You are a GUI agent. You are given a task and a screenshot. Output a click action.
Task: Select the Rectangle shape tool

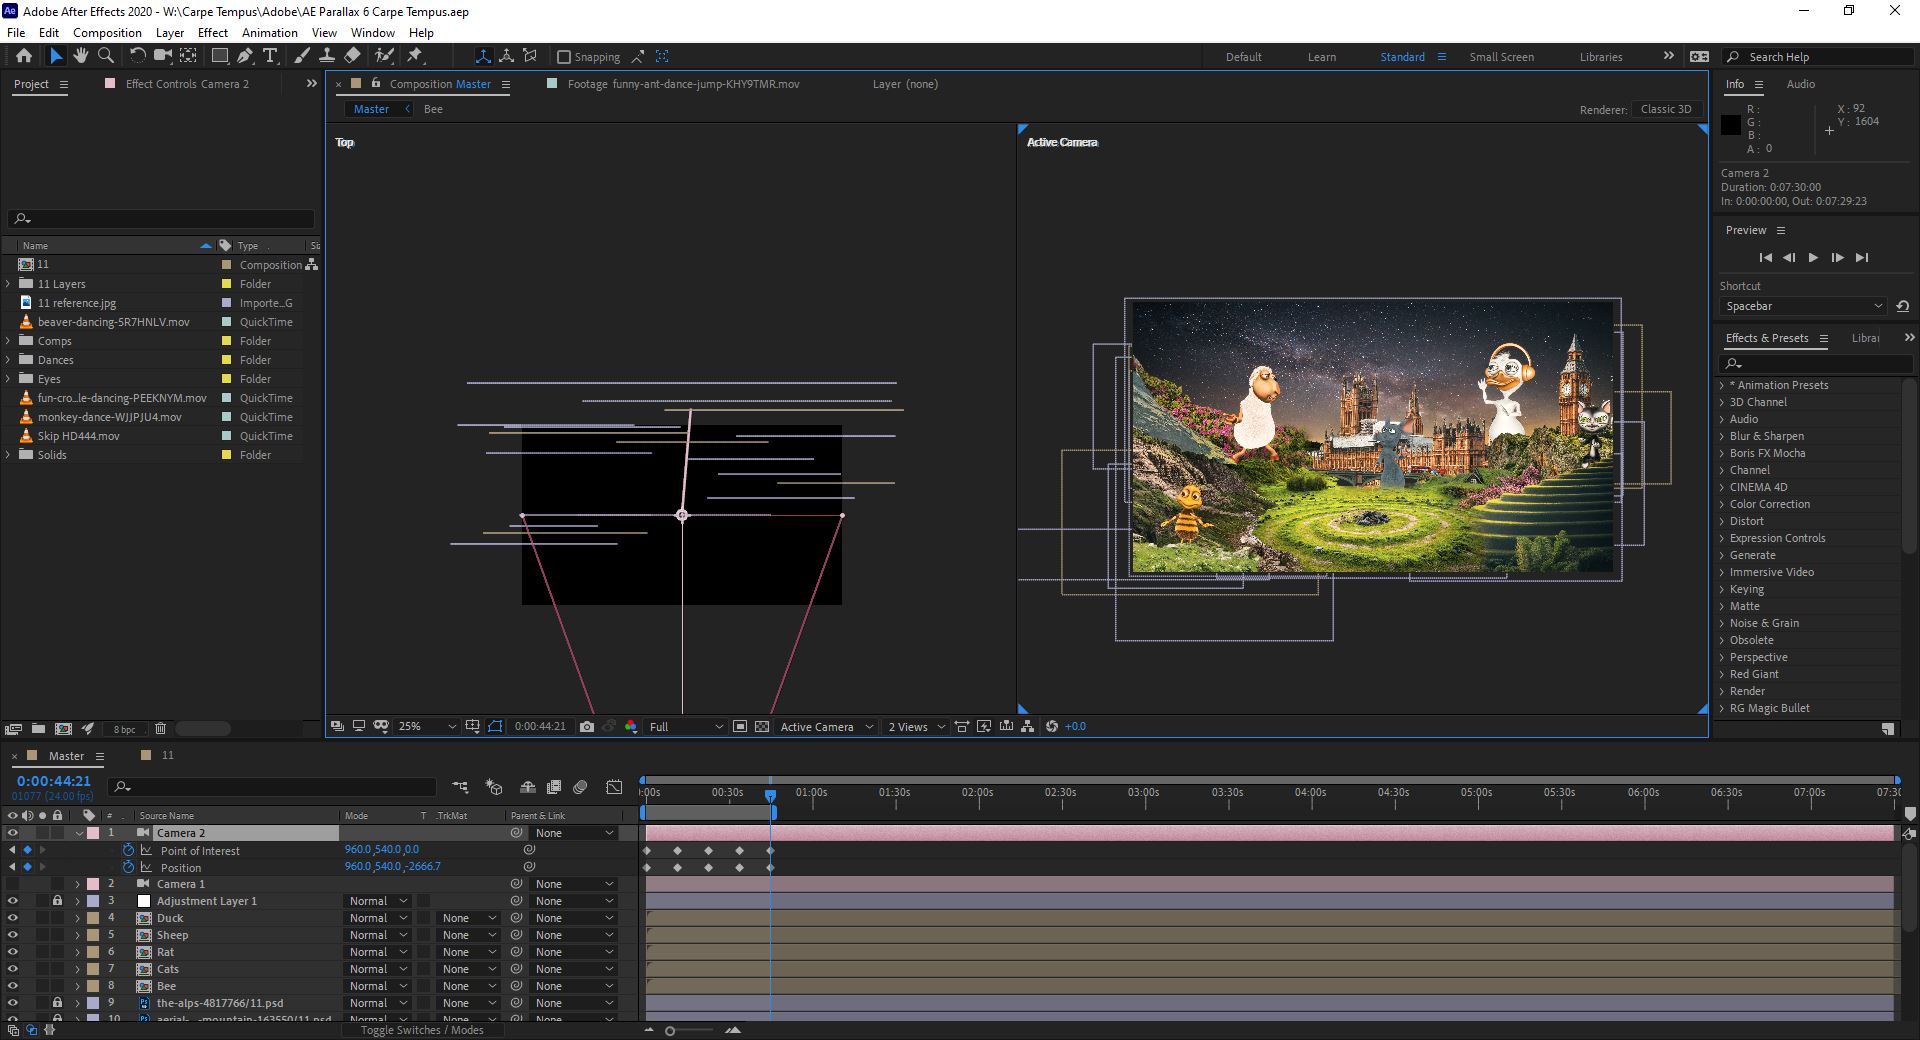[218, 57]
